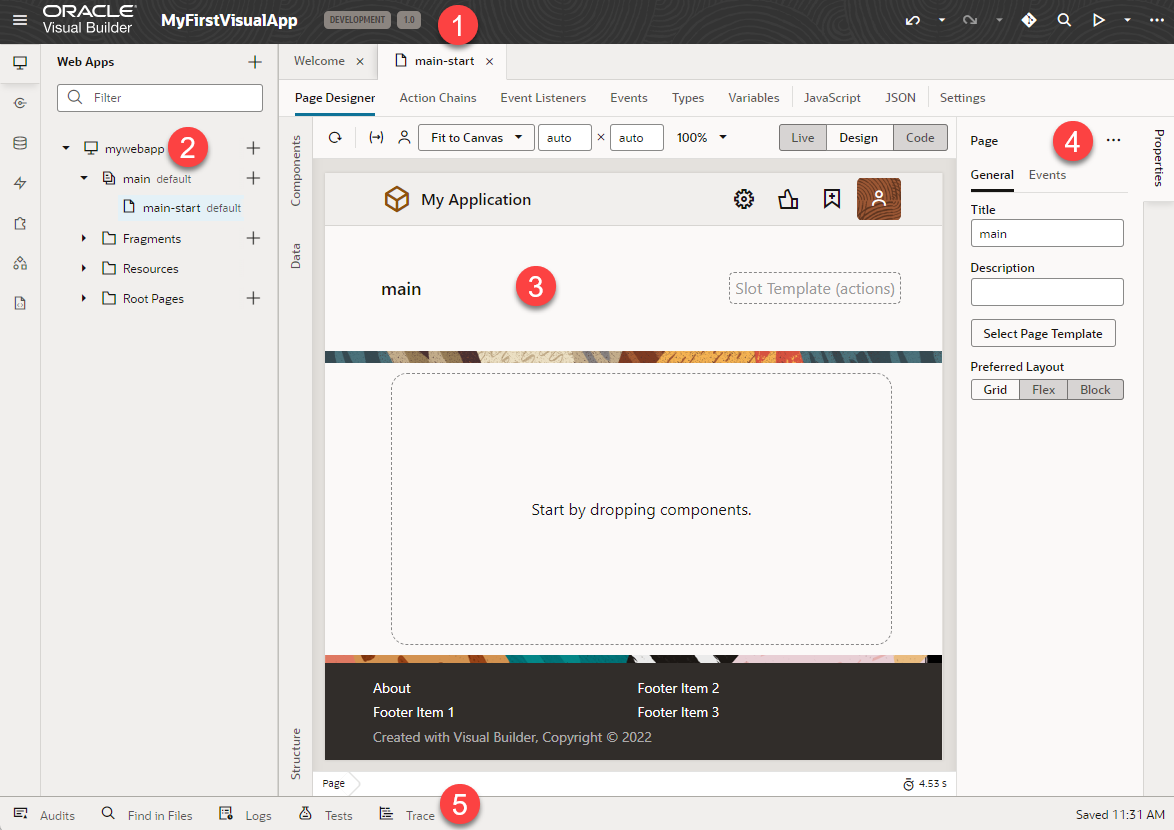This screenshot has height=830, width=1174.
Task: Select the Source files icon in navigator
Action: 19,302
